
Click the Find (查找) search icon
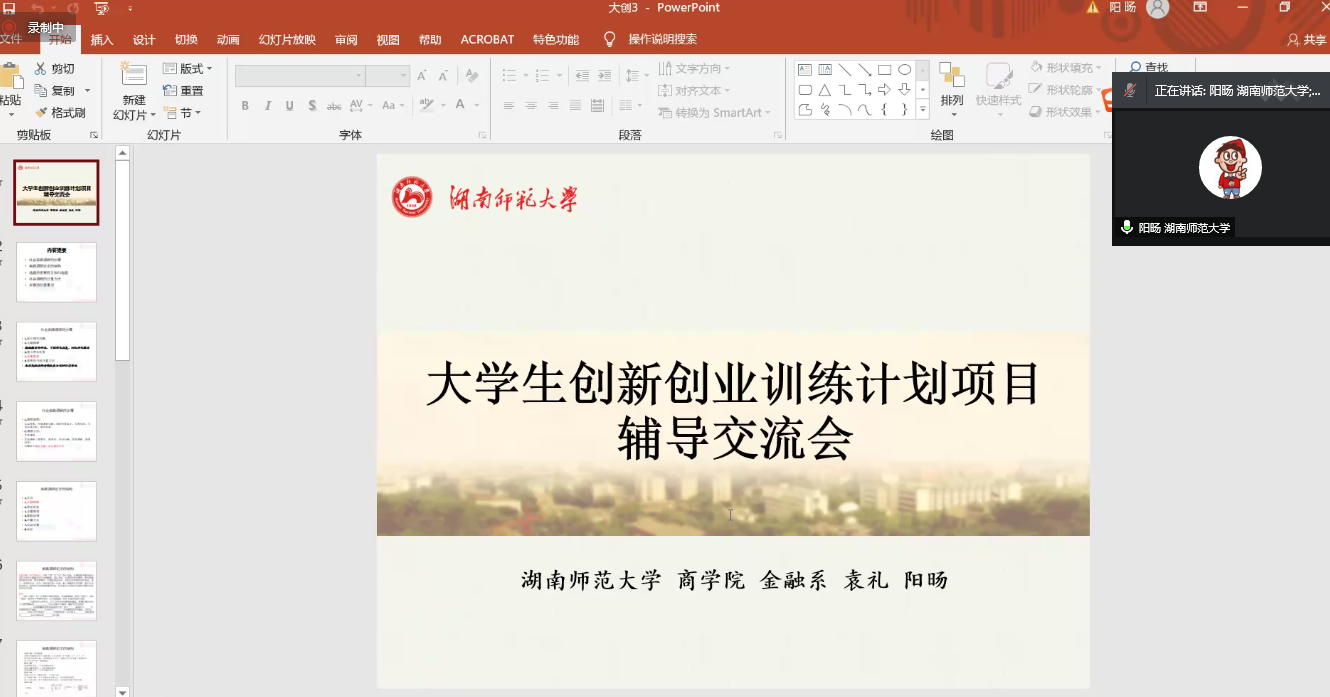tap(1136, 67)
